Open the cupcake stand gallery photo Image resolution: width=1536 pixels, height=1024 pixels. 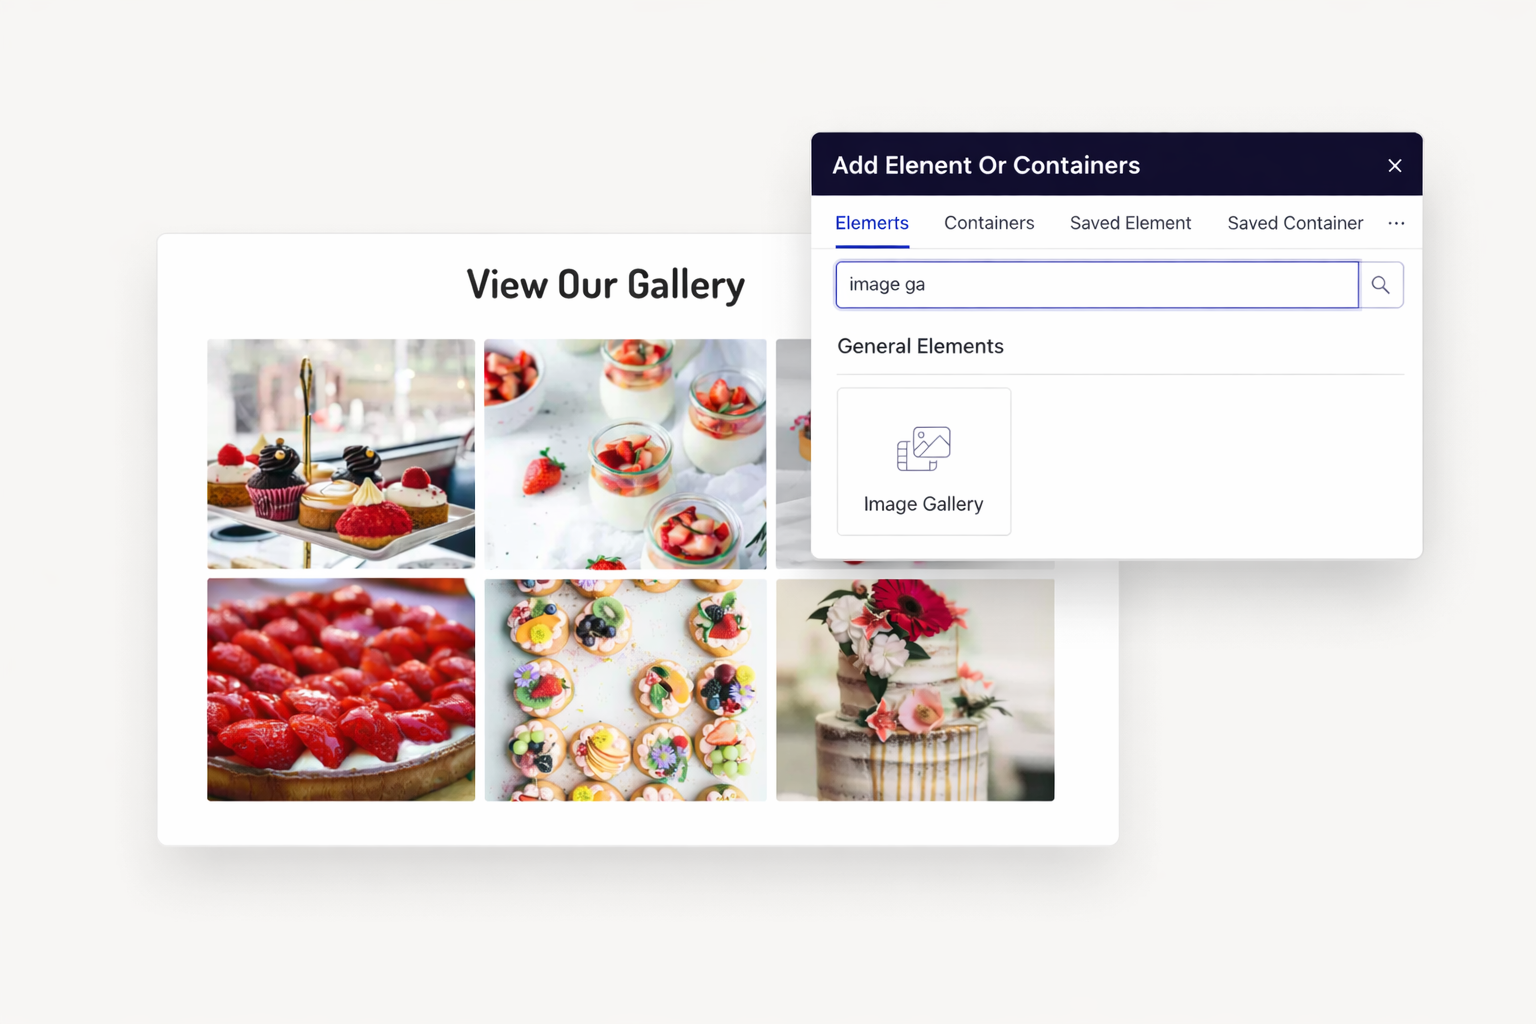pos(341,454)
